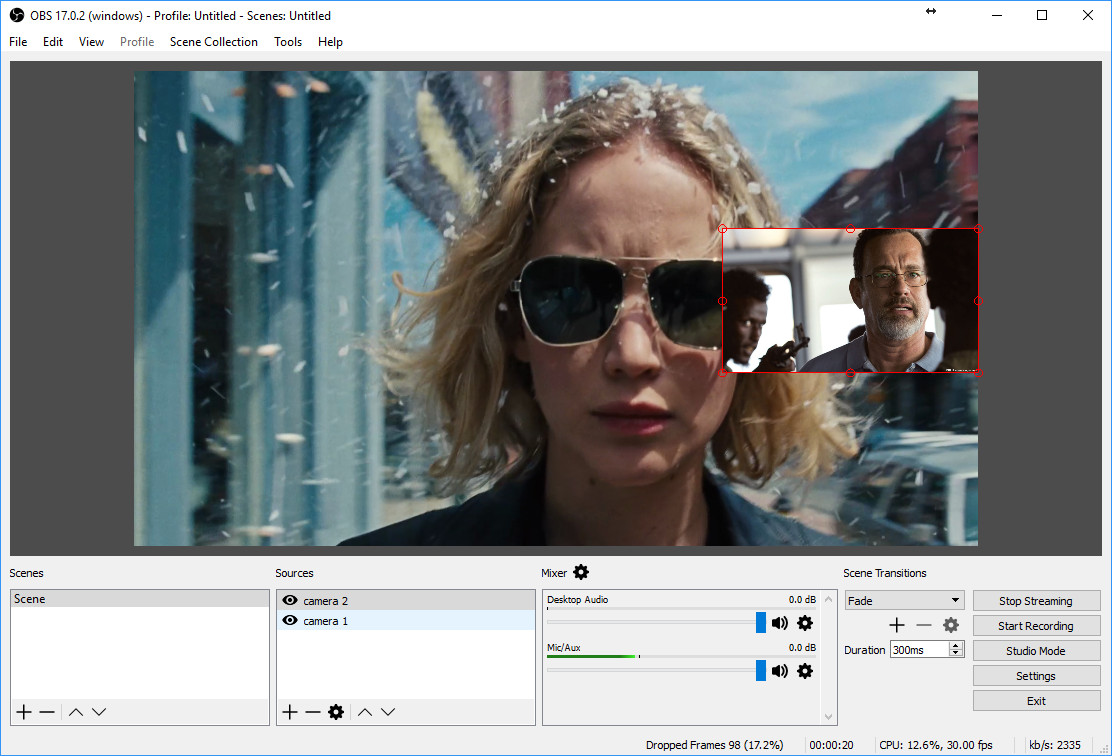Select camera 2 in Sources list
1112x756 pixels.
[x=406, y=601]
